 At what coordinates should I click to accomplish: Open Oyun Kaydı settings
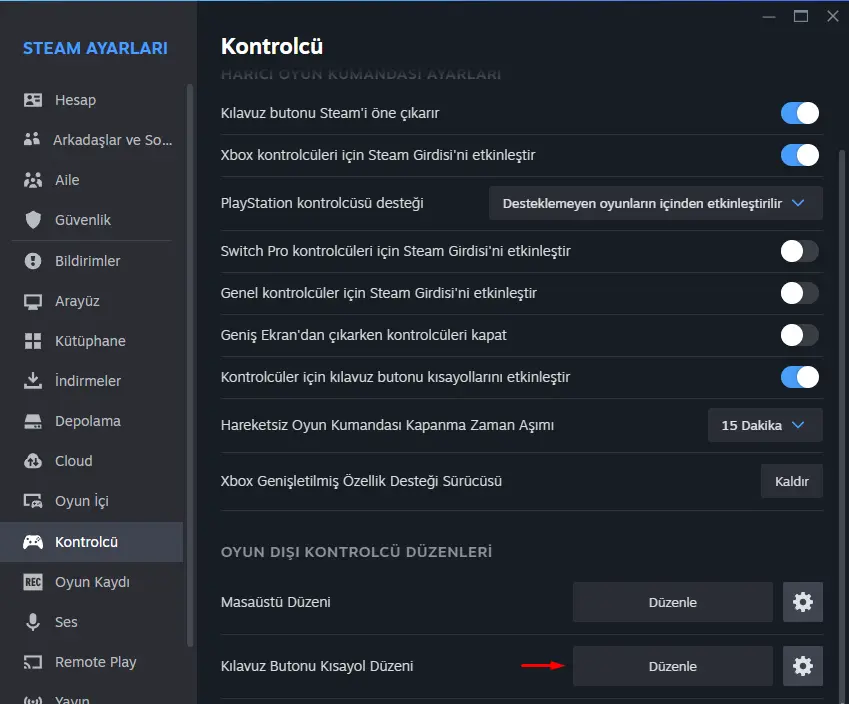pos(92,582)
